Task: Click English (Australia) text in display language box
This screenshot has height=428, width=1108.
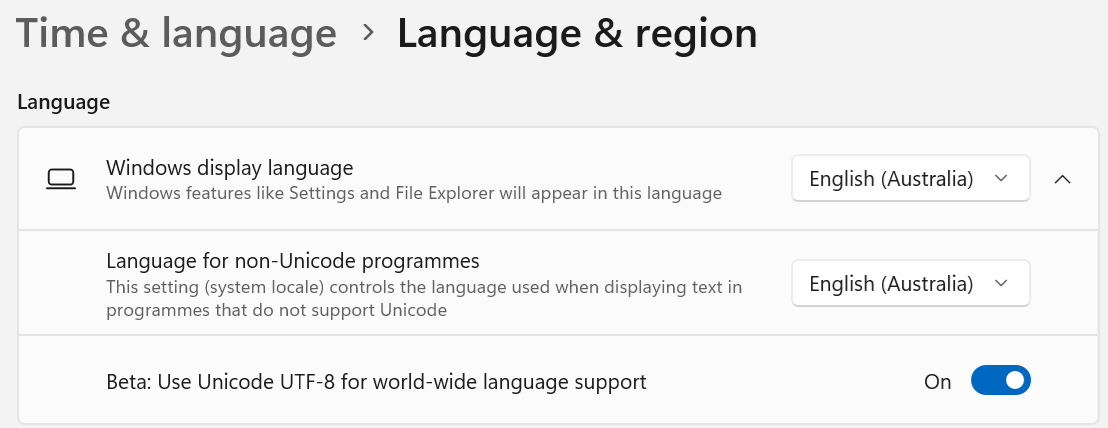Action: (x=891, y=179)
